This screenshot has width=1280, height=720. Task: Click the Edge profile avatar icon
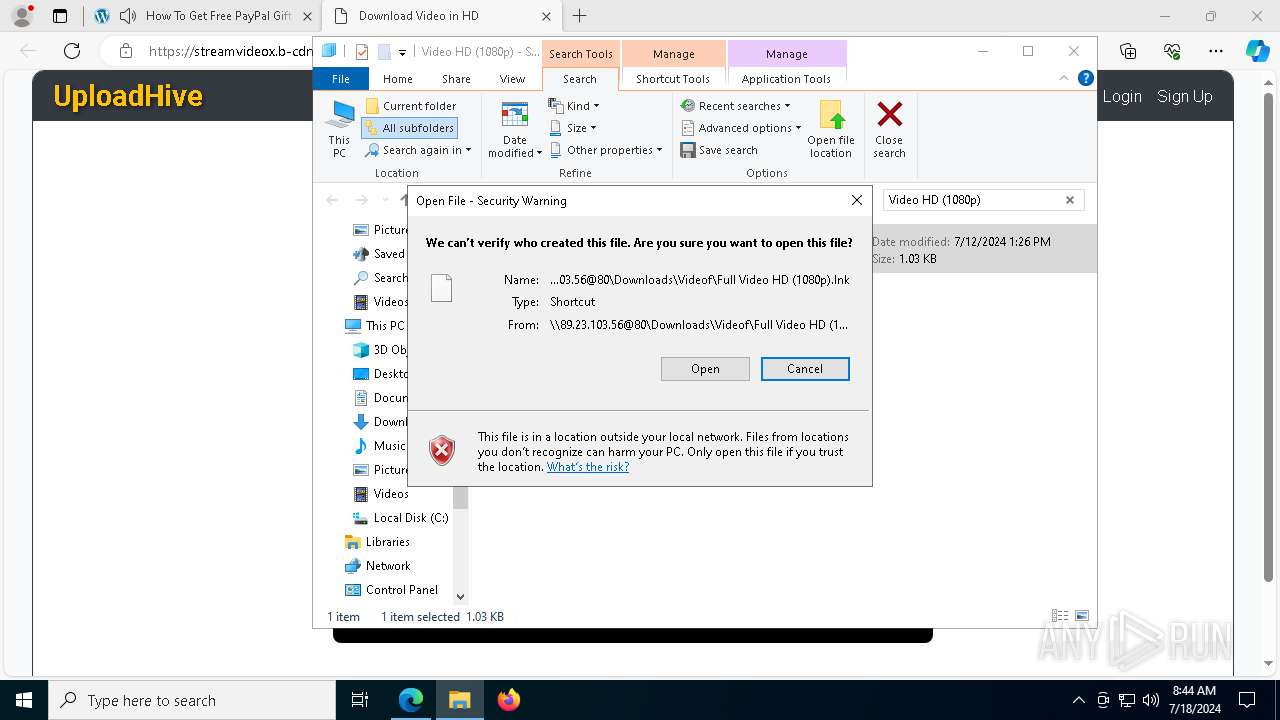pyautogui.click(x=22, y=16)
